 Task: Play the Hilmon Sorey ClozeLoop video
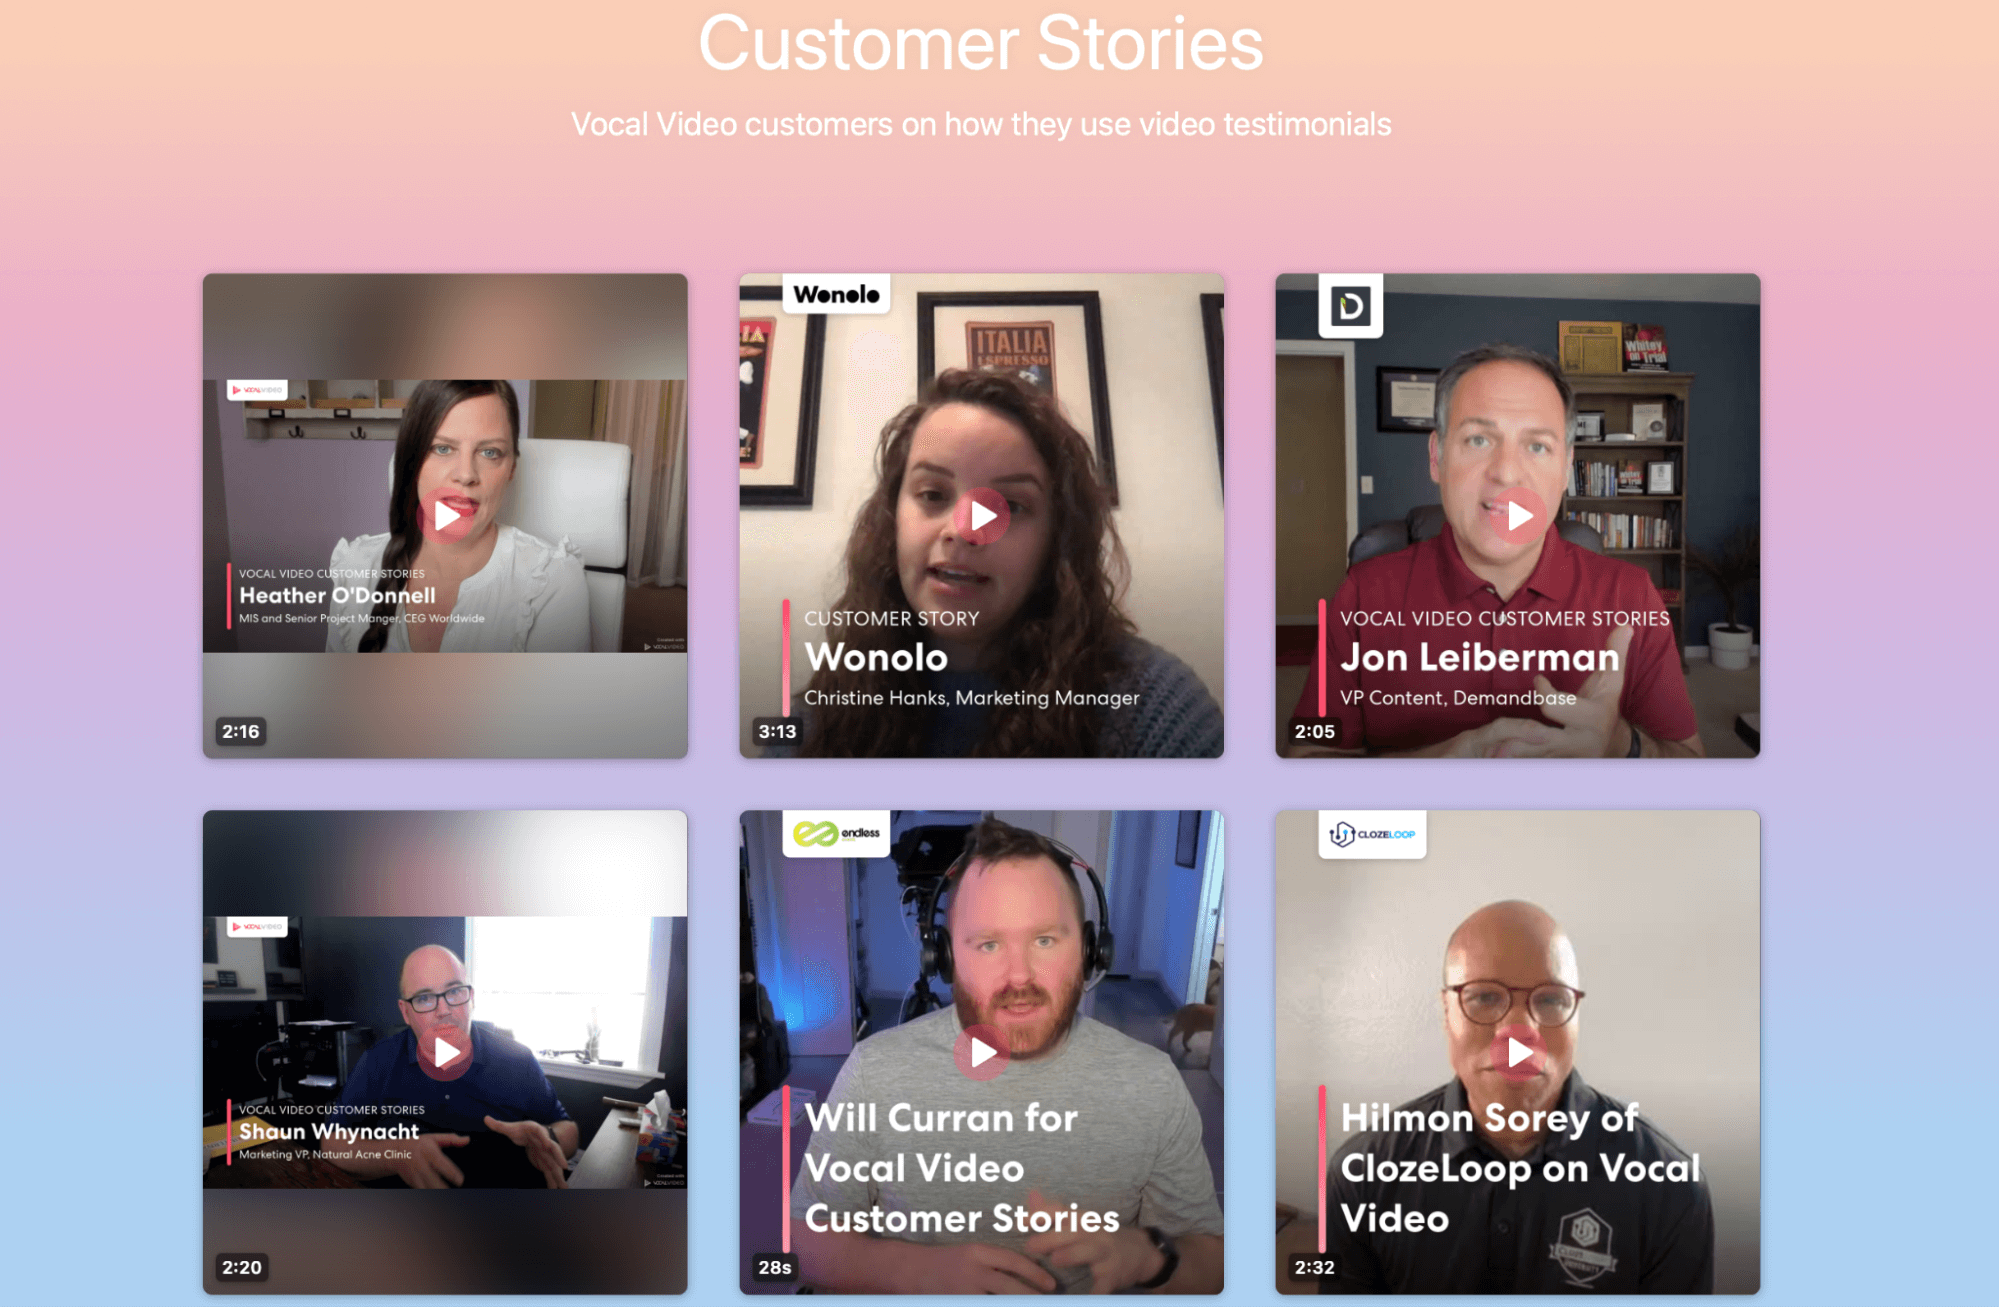point(1518,1052)
